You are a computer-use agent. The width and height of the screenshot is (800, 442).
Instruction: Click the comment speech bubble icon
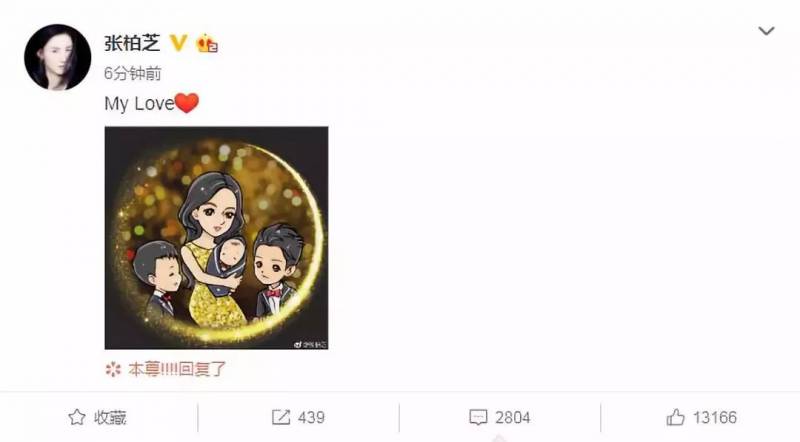[478, 418]
